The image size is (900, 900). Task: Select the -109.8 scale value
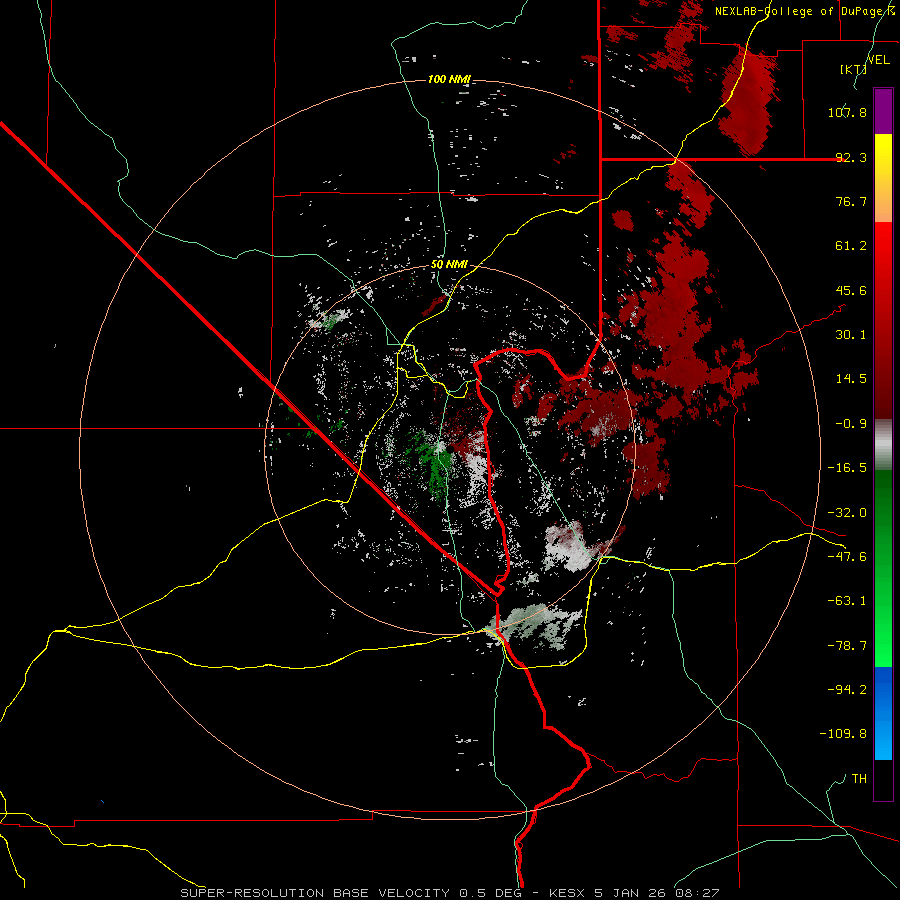click(843, 734)
